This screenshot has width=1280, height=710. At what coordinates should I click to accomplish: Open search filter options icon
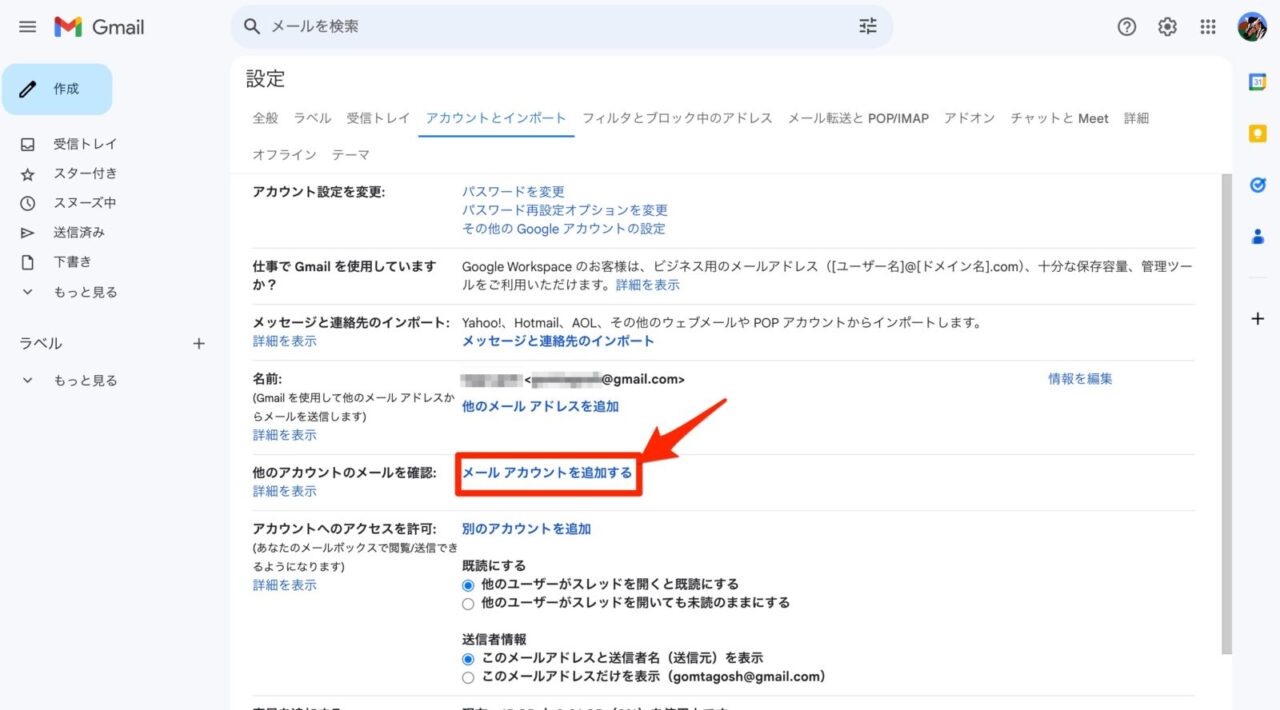point(867,26)
